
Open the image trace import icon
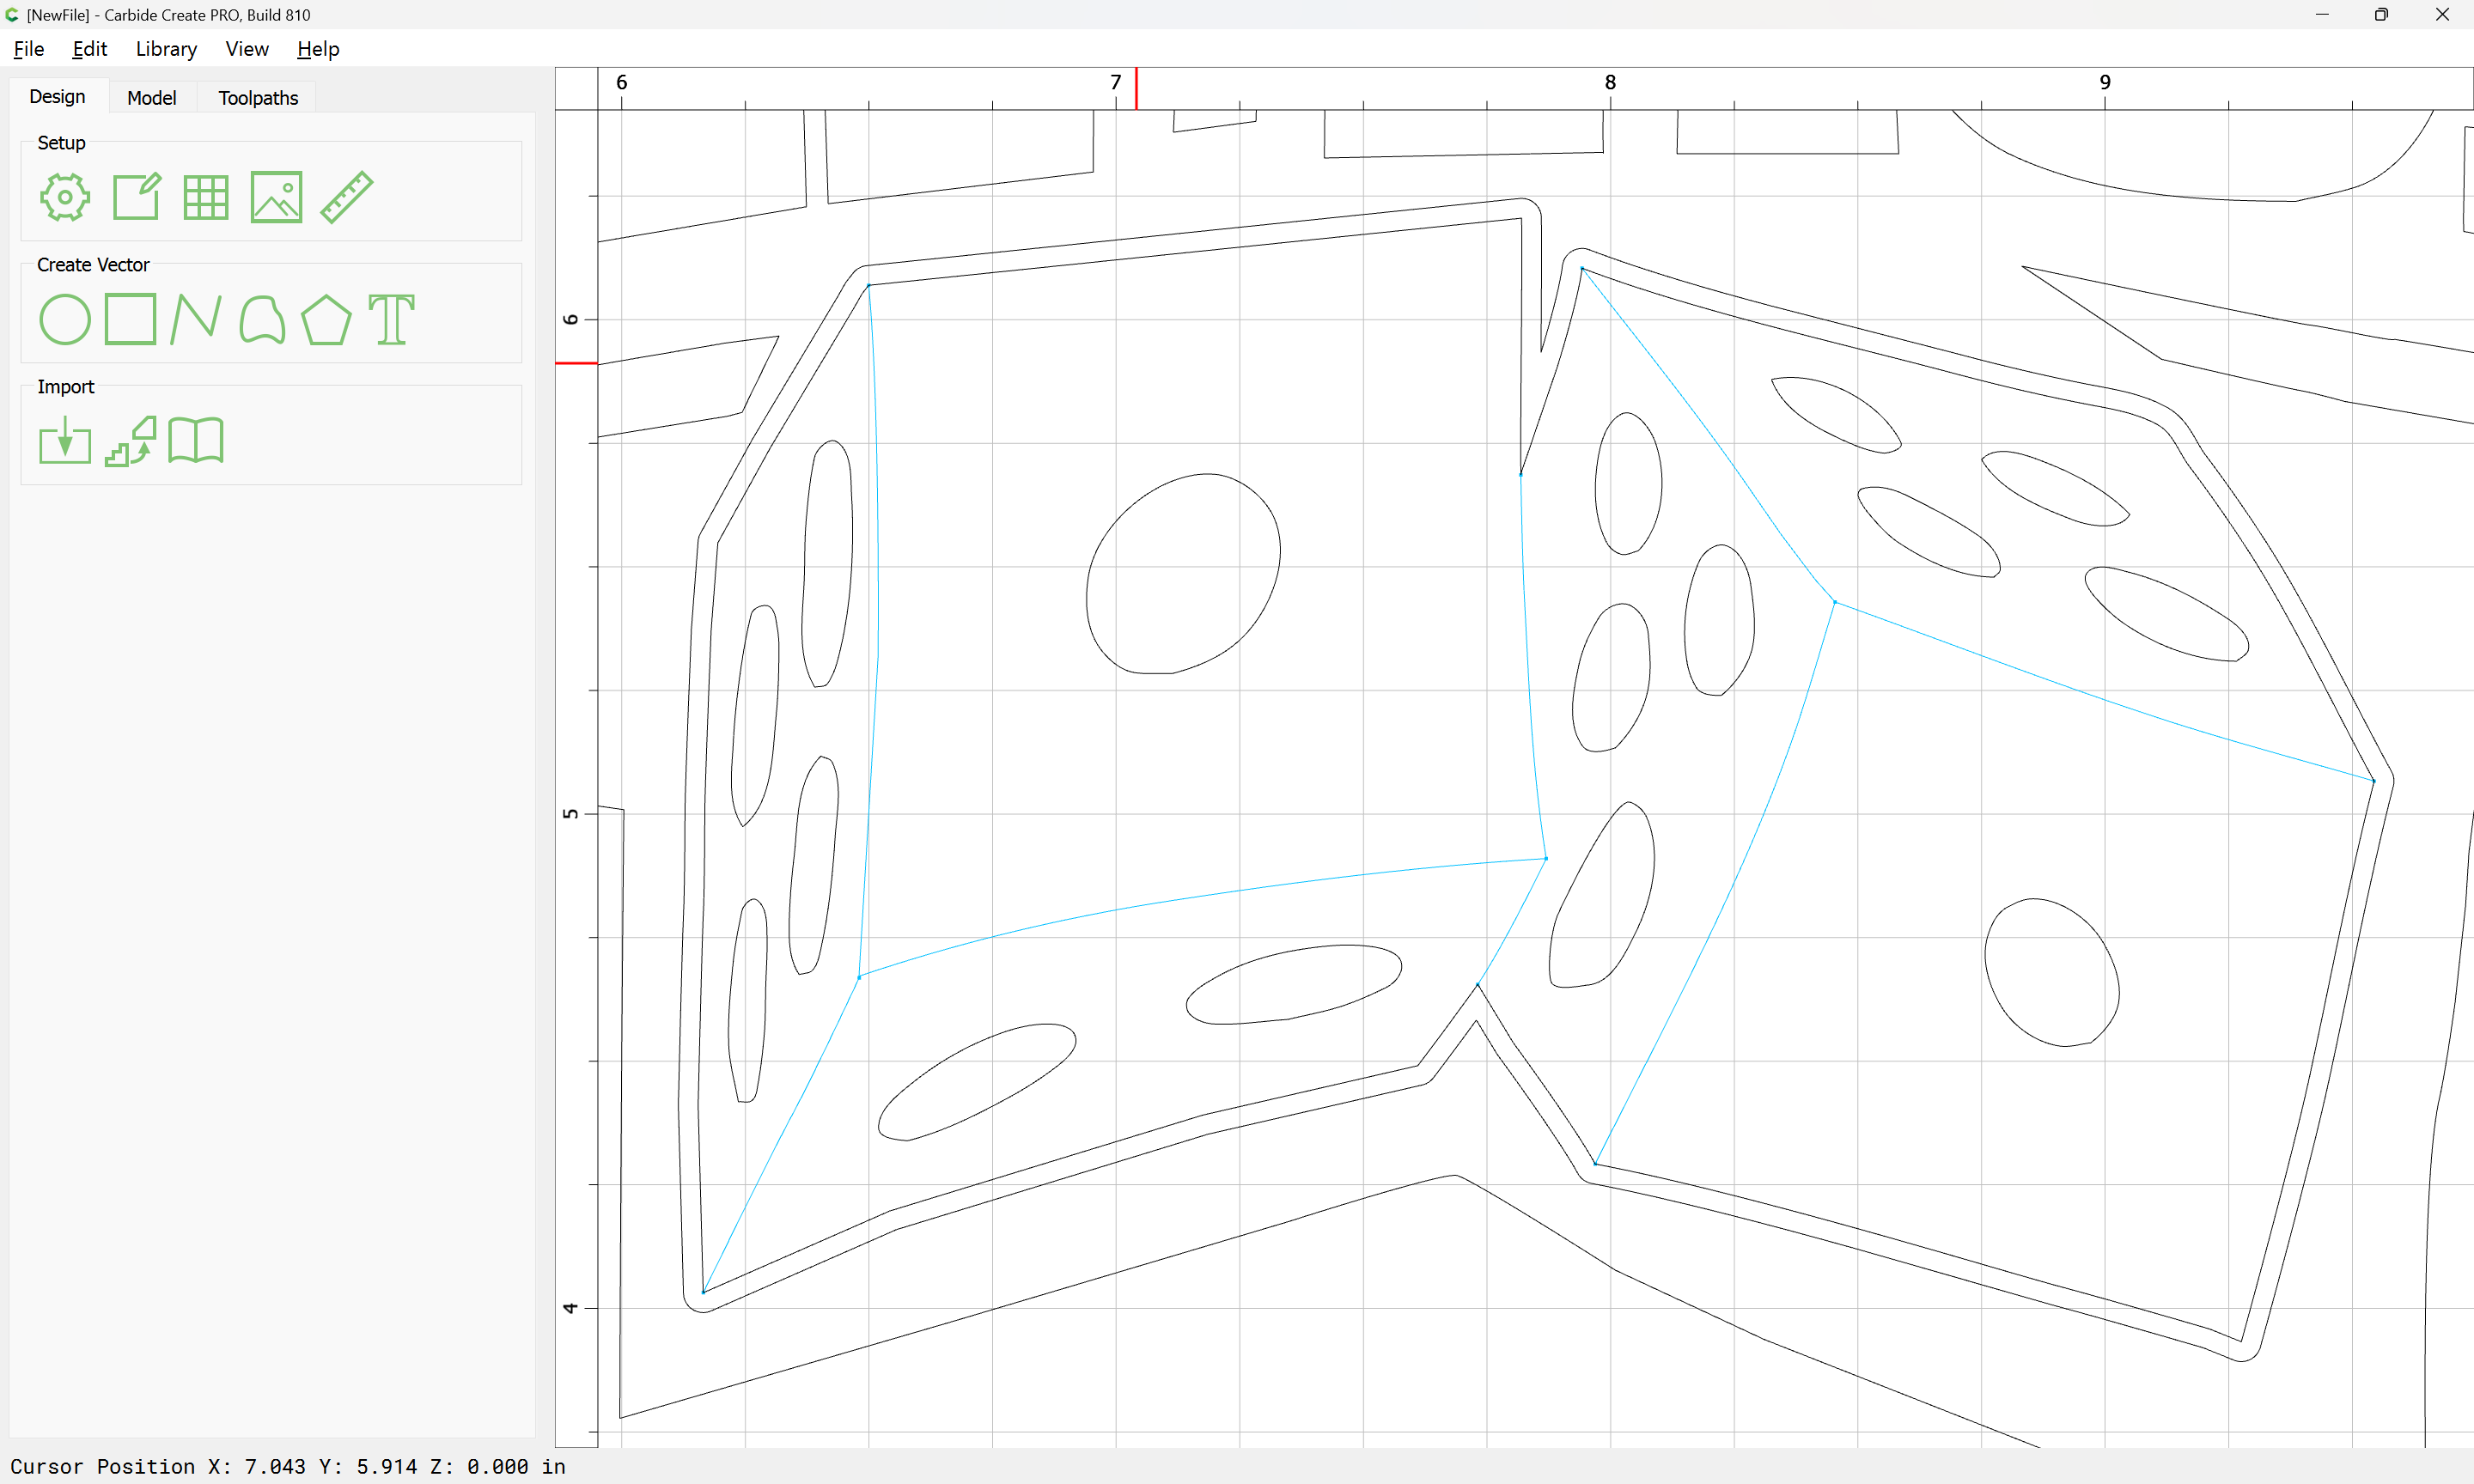point(131,441)
